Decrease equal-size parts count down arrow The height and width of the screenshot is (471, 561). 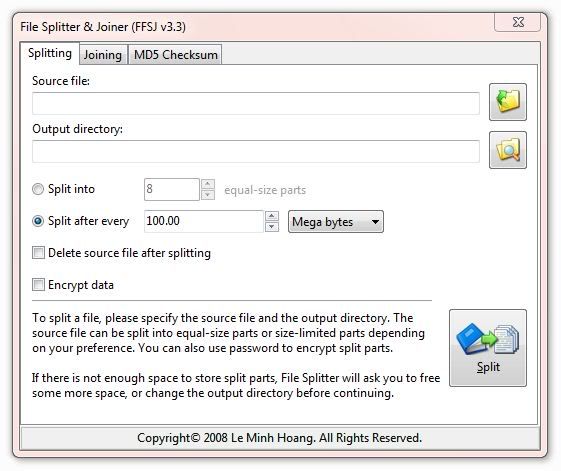click(x=208, y=195)
